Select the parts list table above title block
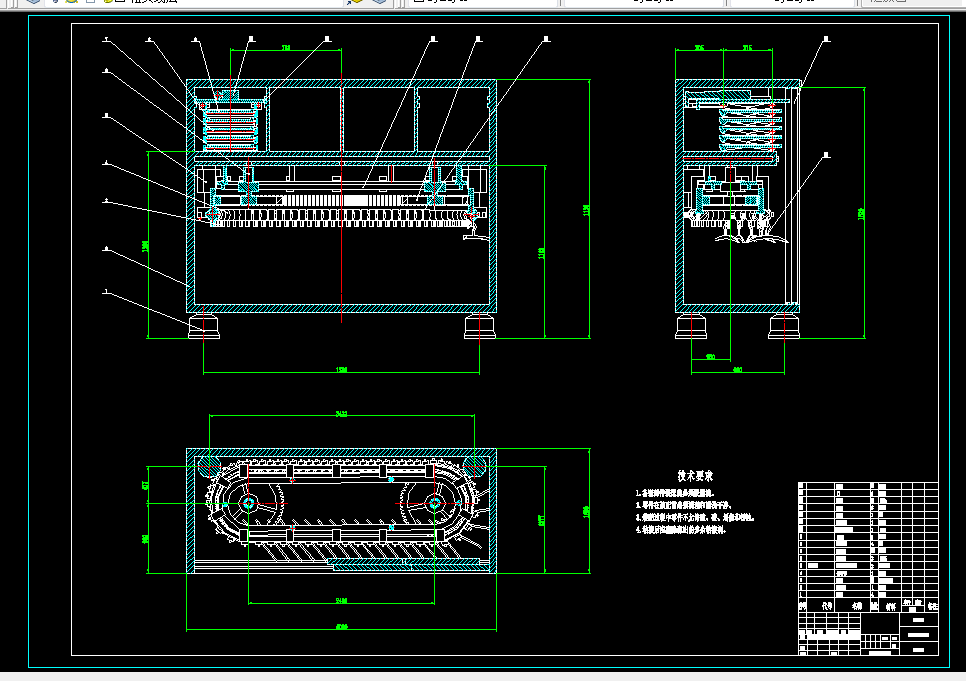The height and width of the screenshot is (681, 966). point(868,547)
